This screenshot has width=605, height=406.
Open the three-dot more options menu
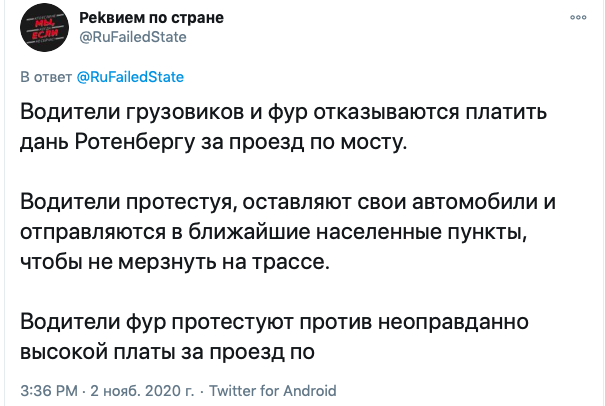tap(577, 18)
